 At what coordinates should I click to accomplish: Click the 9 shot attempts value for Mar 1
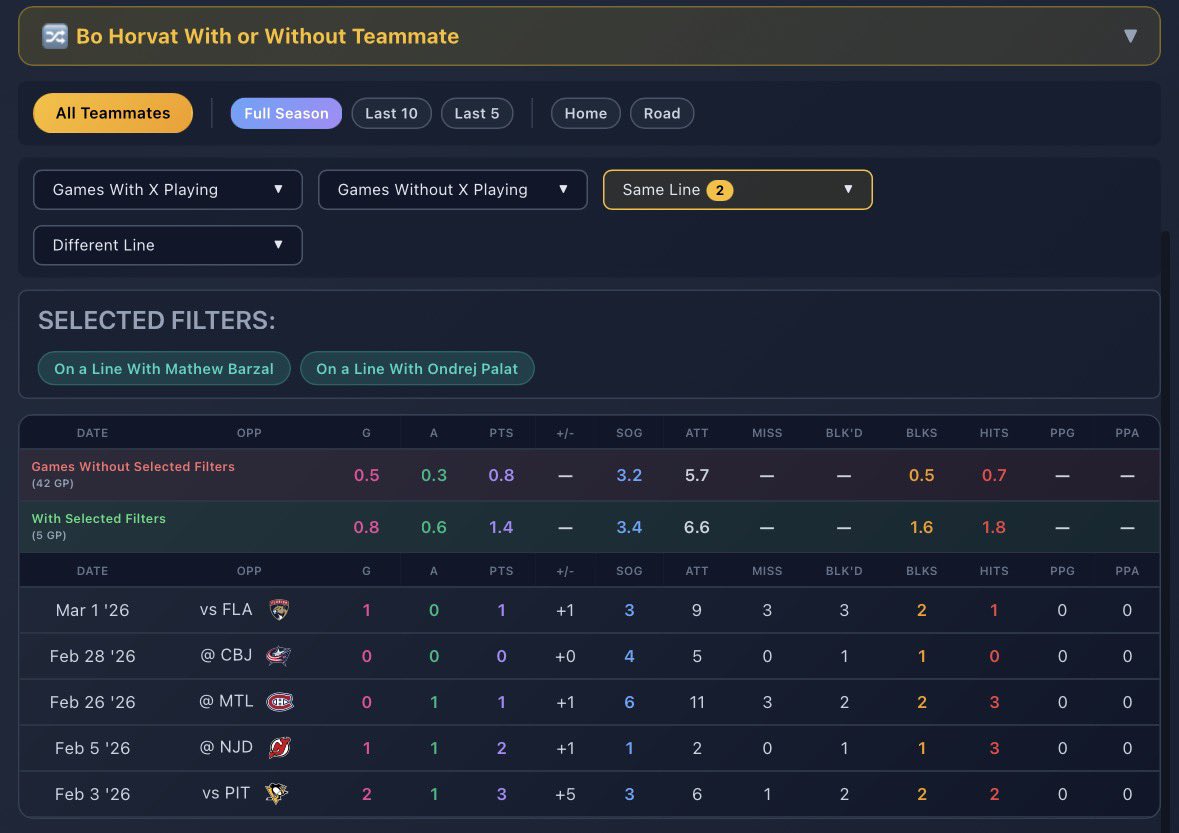click(x=697, y=610)
